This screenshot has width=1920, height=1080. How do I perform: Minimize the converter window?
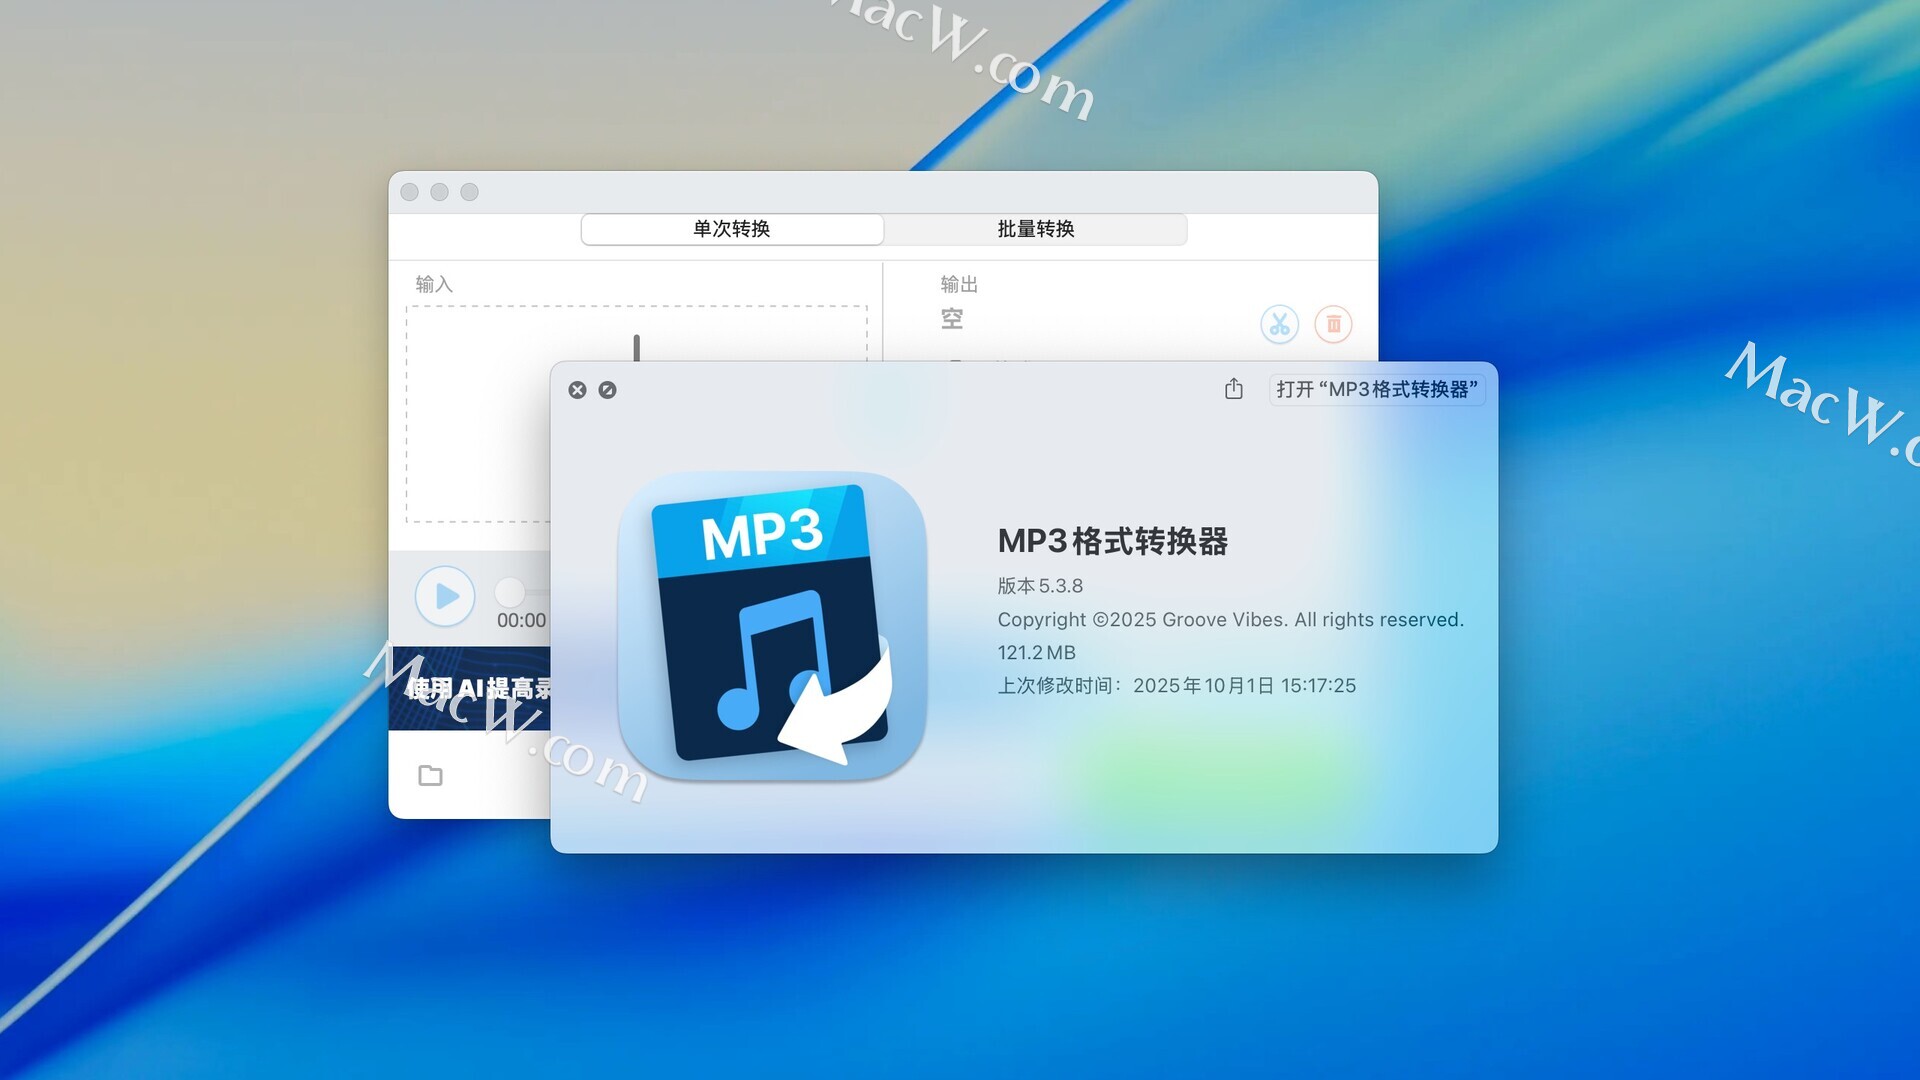click(x=439, y=192)
